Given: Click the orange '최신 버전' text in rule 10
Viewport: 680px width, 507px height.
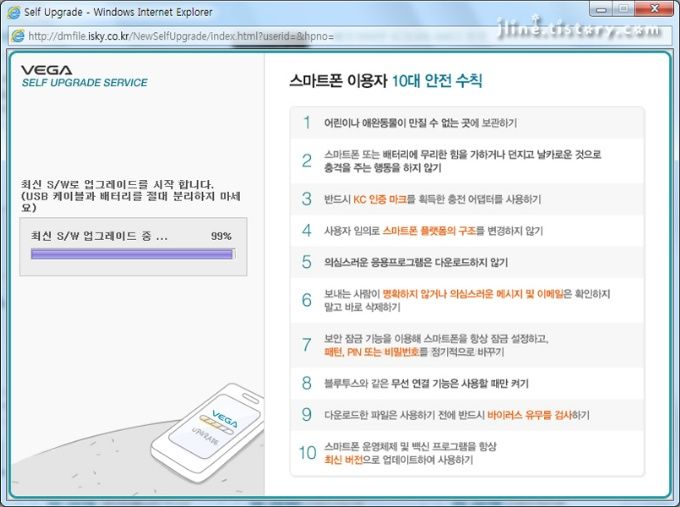Looking at the screenshot, I should tap(343, 460).
